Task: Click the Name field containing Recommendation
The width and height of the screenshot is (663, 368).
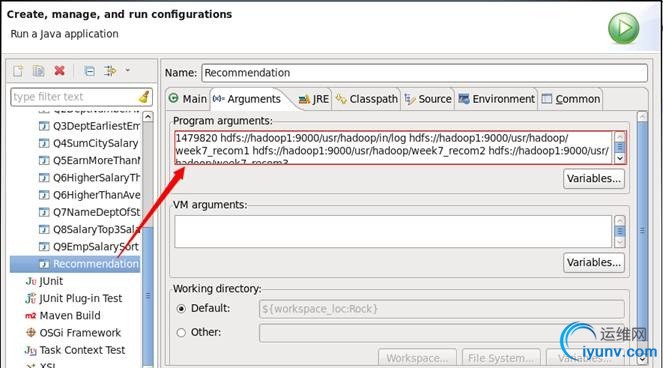Action: [x=425, y=73]
